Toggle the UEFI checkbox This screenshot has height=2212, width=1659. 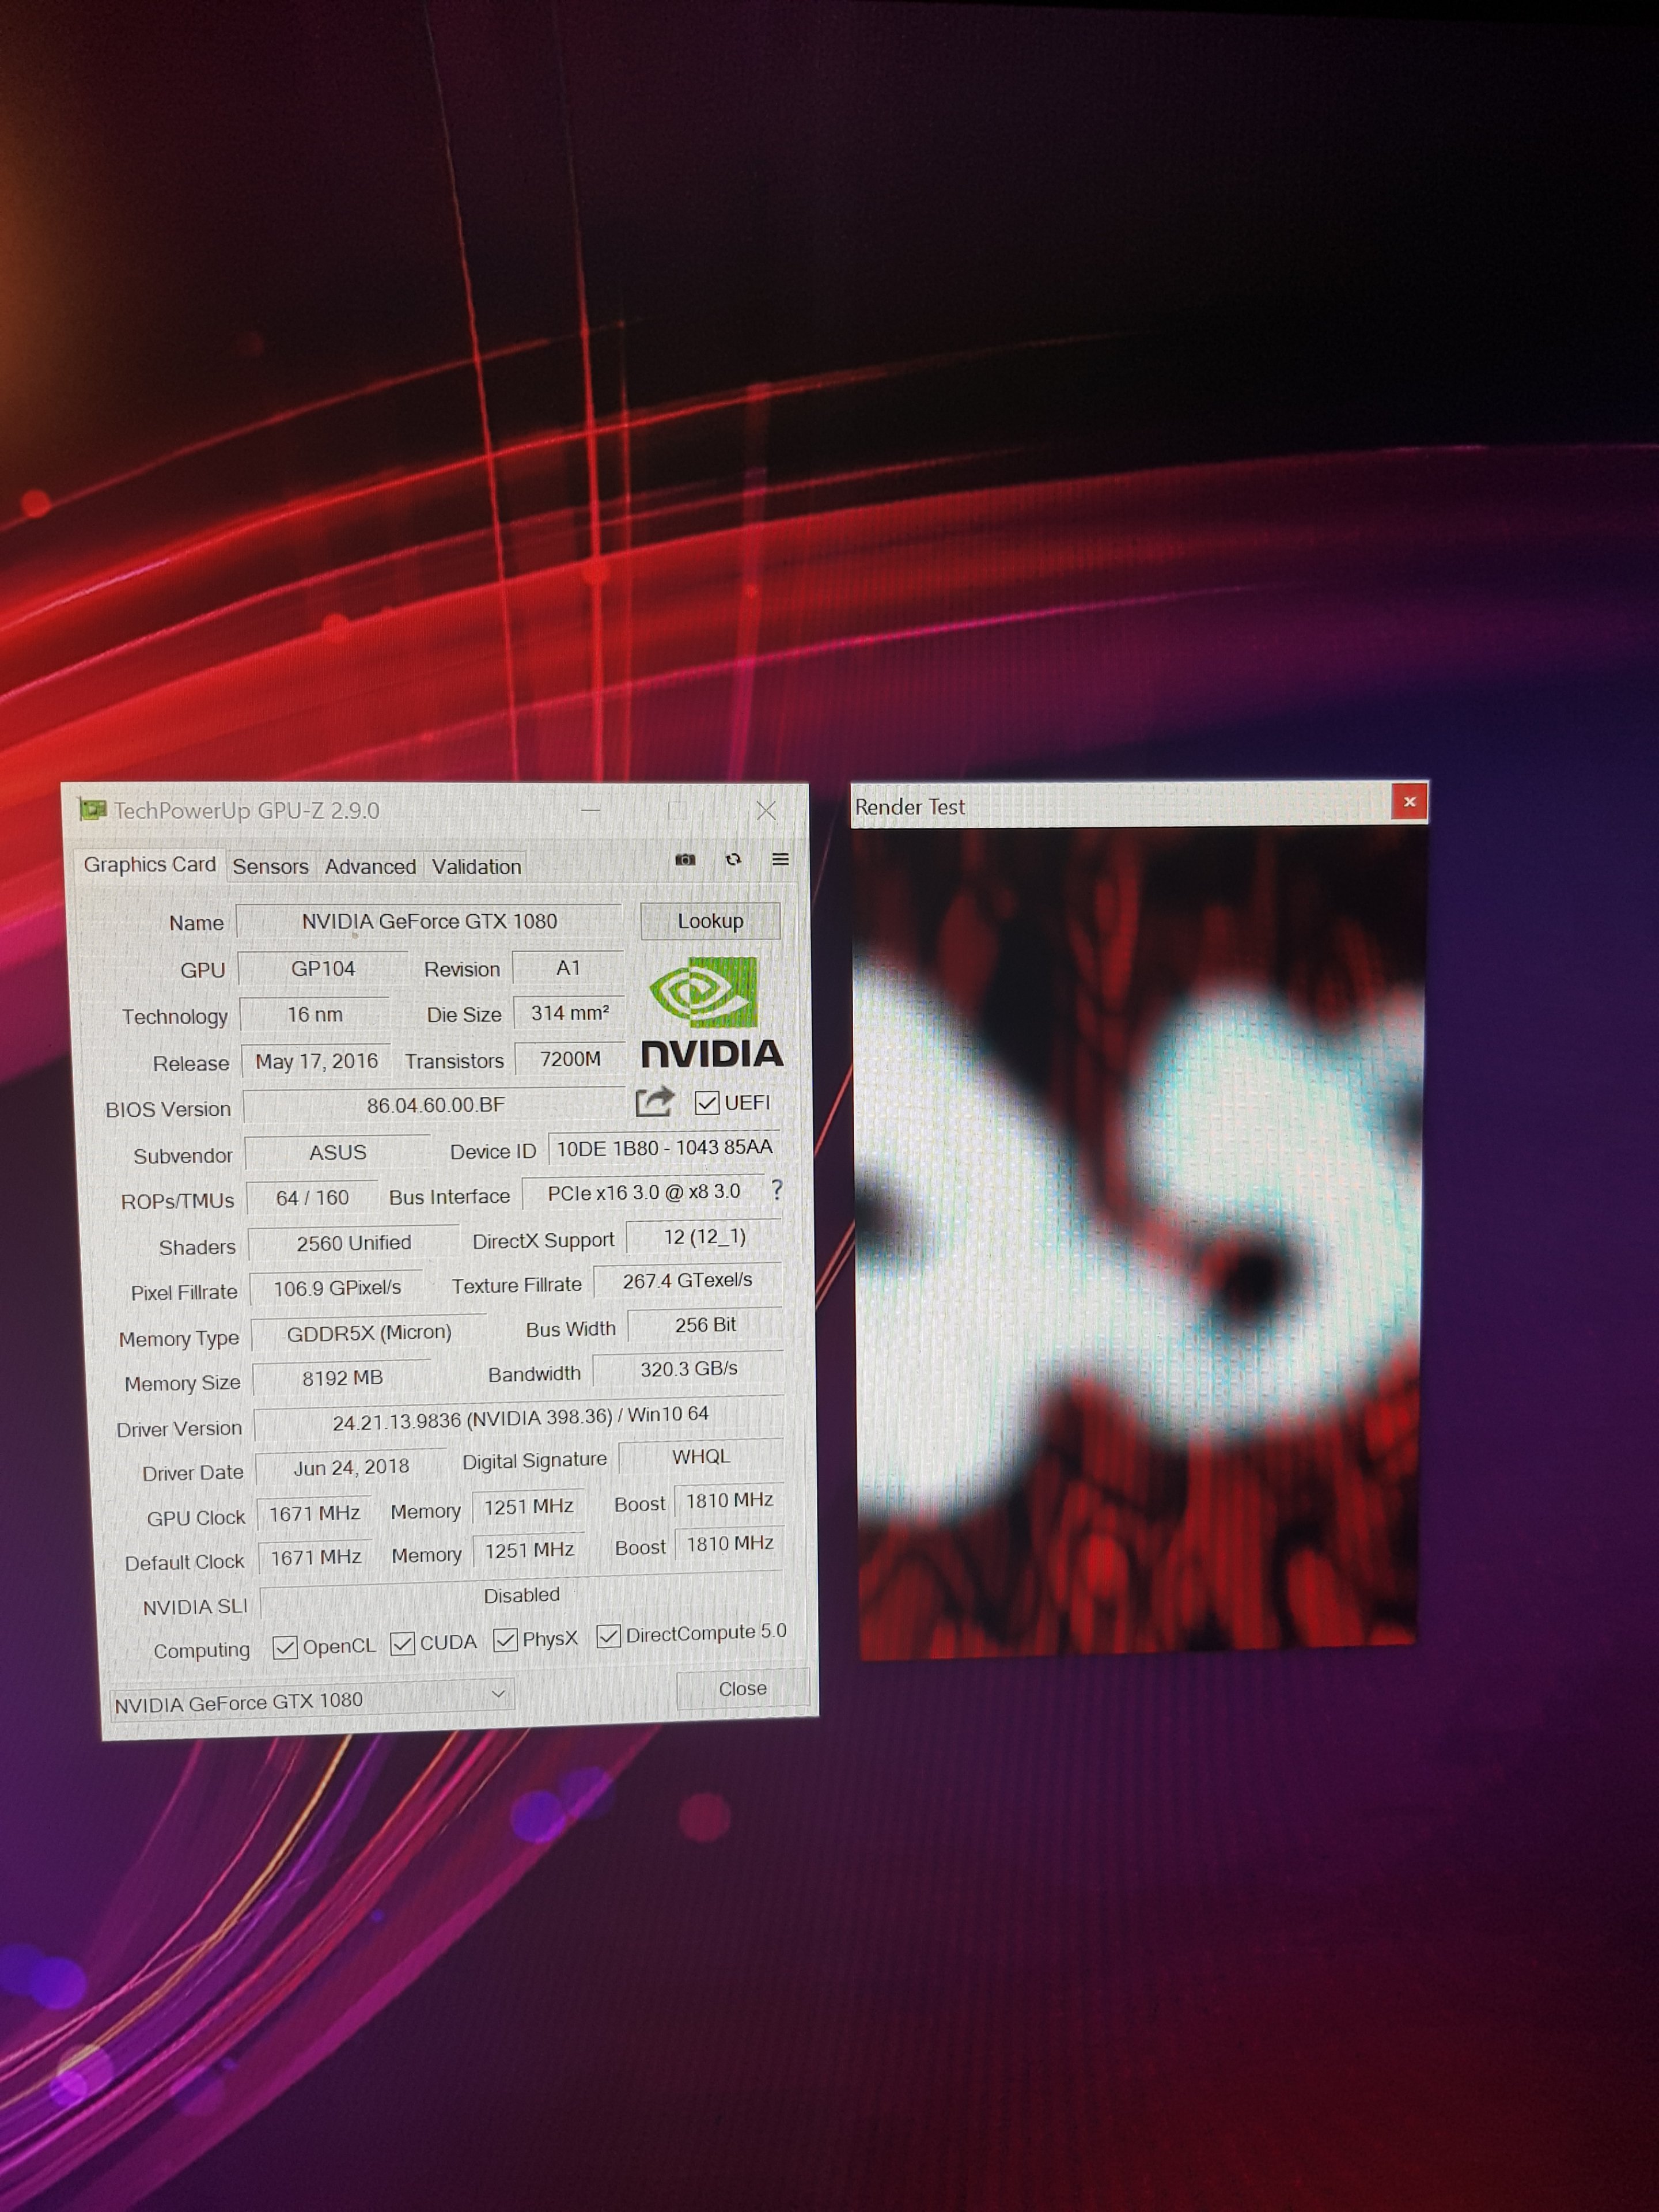(x=707, y=1102)
